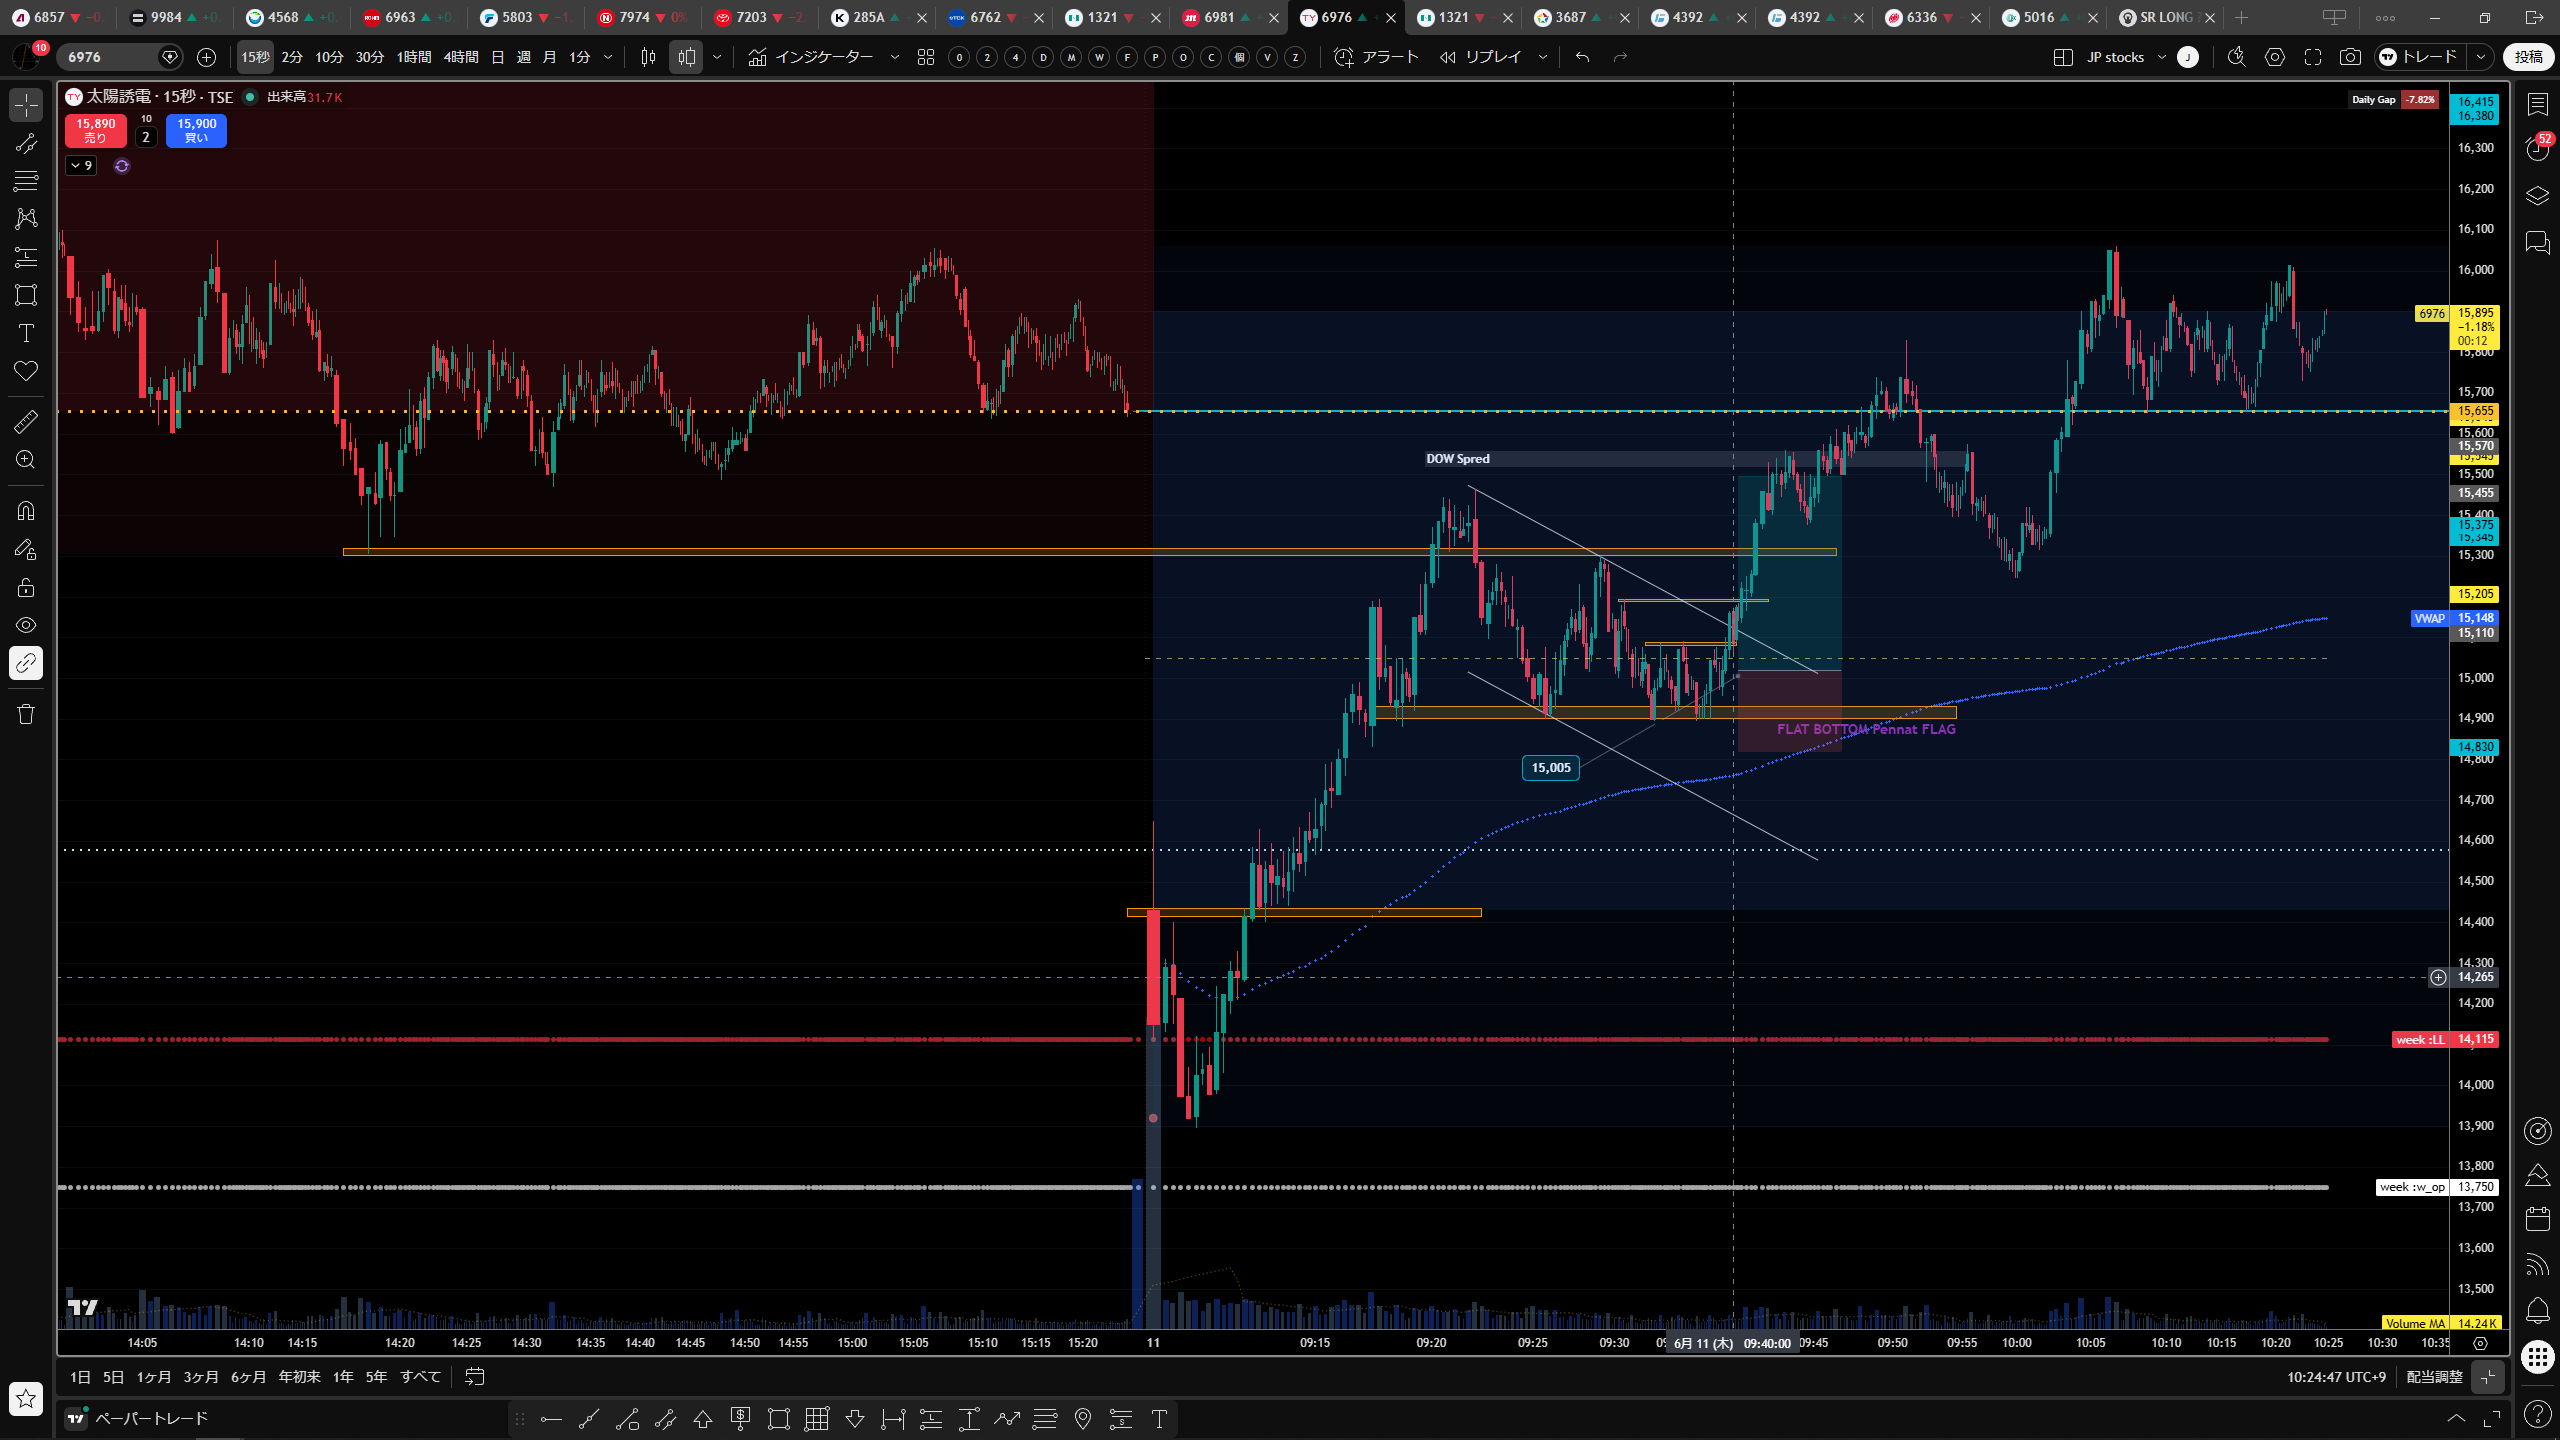Viewport: 2560px width, 1440px height.
Task: Click go to date calendar icon
Action: [x=475, y=1377]
